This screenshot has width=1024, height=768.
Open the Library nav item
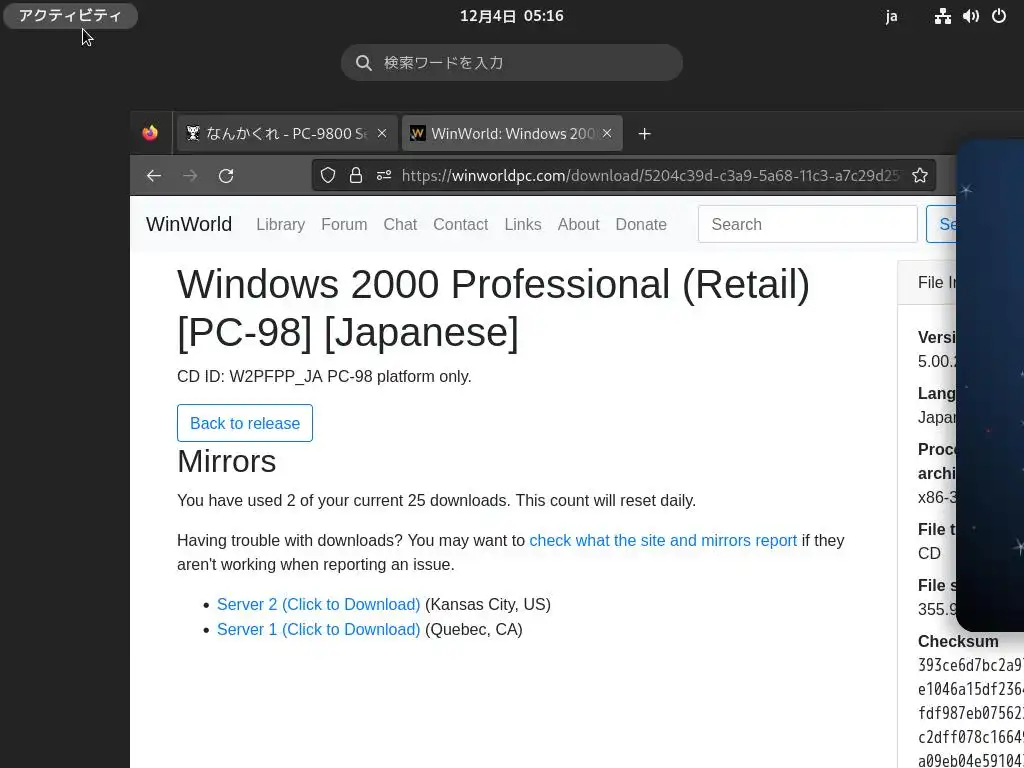(x=280, y=224)
